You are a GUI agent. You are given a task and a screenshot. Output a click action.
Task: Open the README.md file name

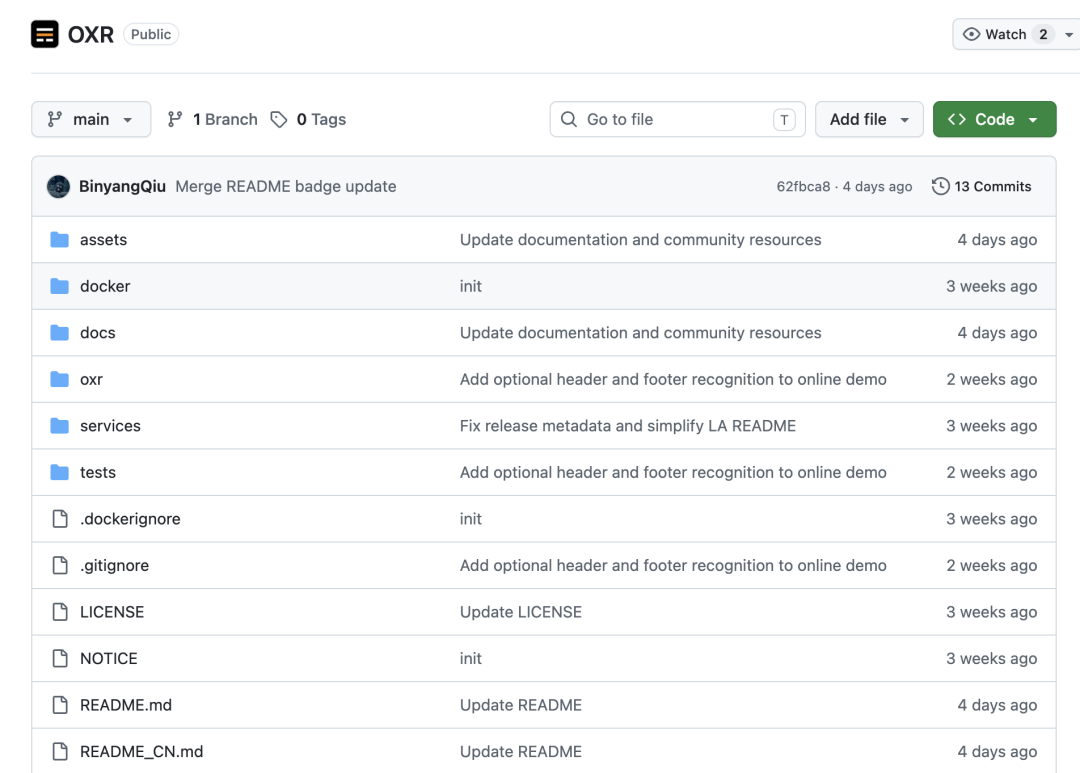click(126, 705)
